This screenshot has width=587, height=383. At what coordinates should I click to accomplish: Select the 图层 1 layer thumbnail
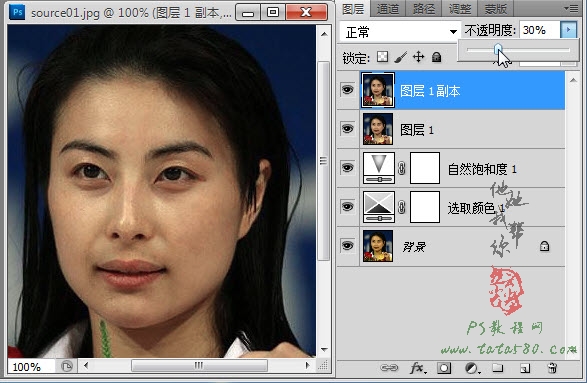point(378,129)
